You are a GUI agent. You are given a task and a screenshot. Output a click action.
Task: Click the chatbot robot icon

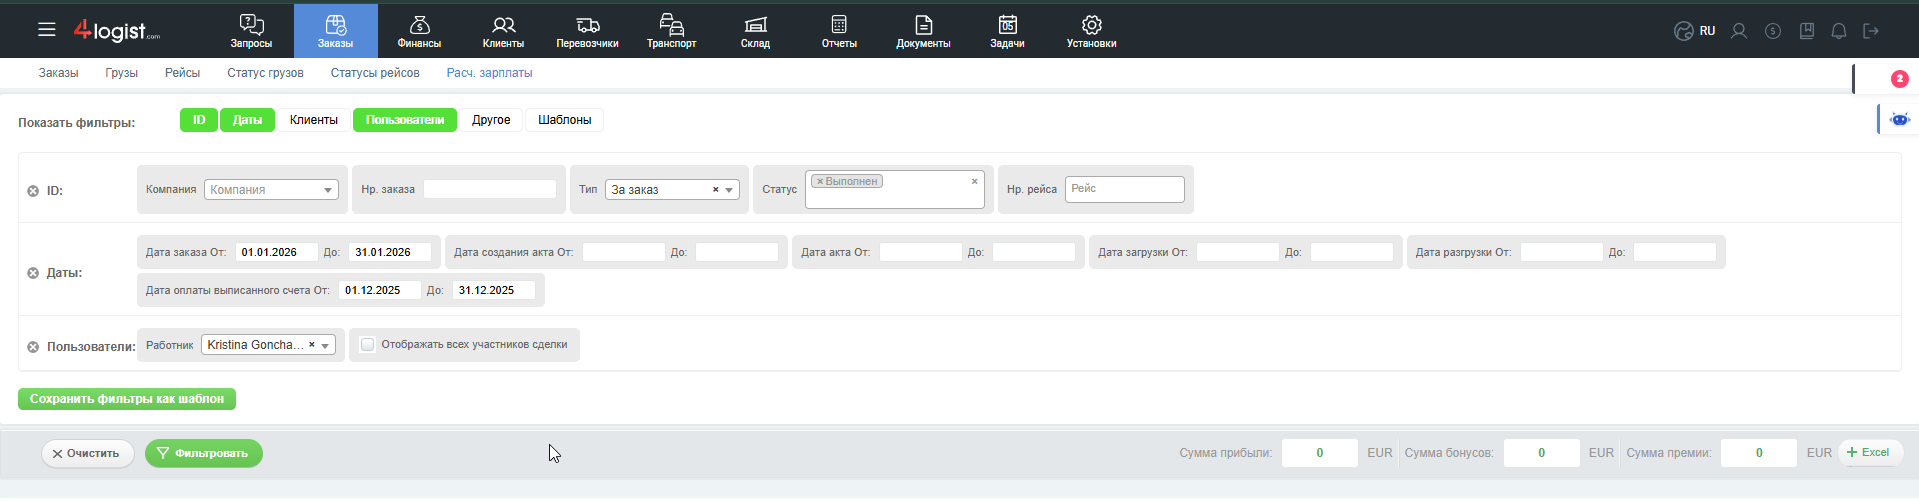1899,120
